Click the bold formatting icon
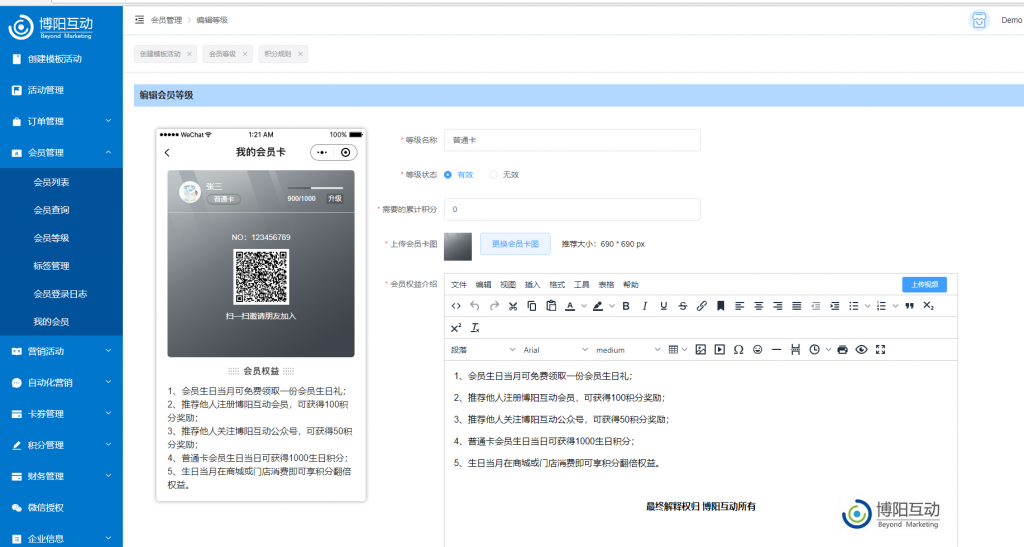 click(x=626, y=306)
